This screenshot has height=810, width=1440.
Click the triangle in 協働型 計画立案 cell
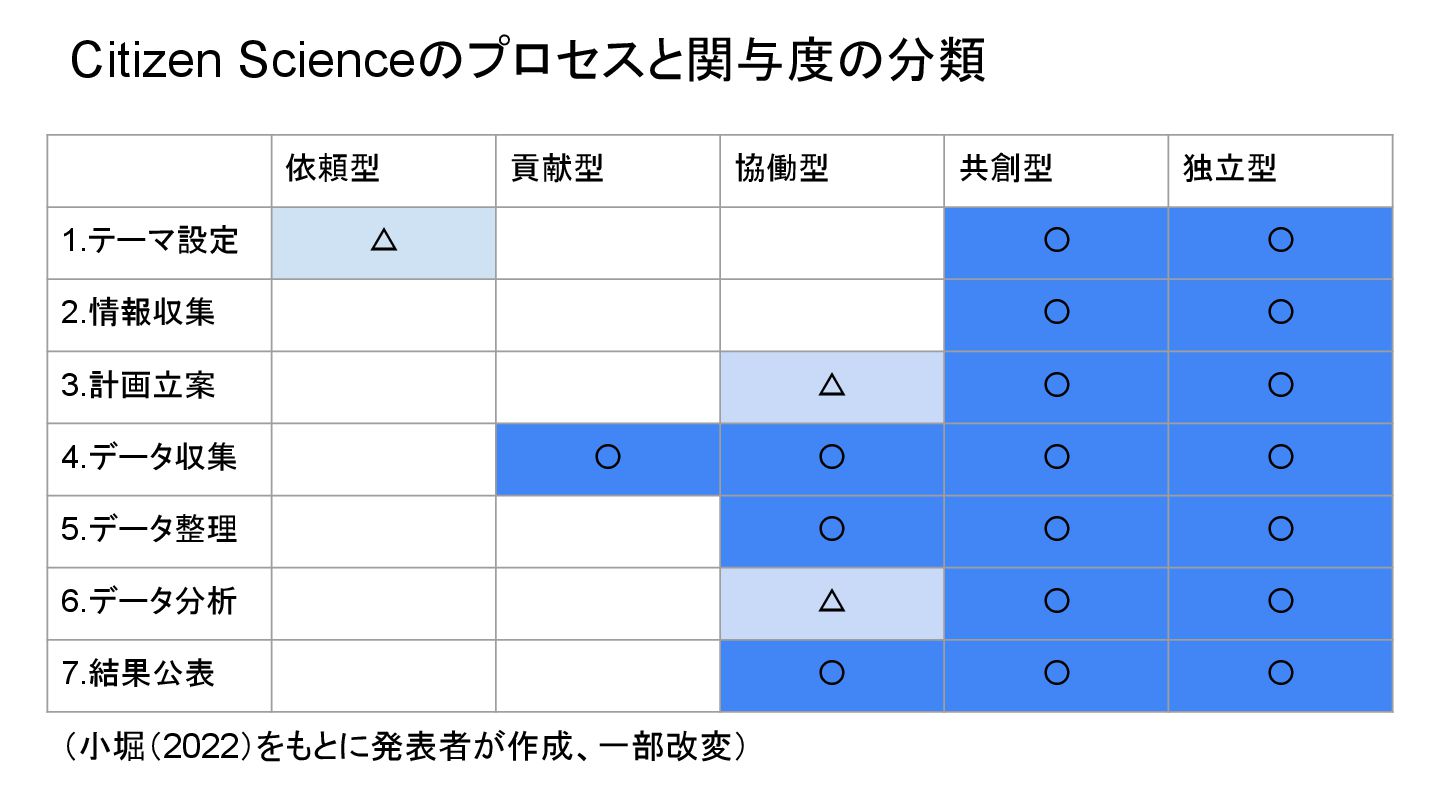(x=832, y=384)
